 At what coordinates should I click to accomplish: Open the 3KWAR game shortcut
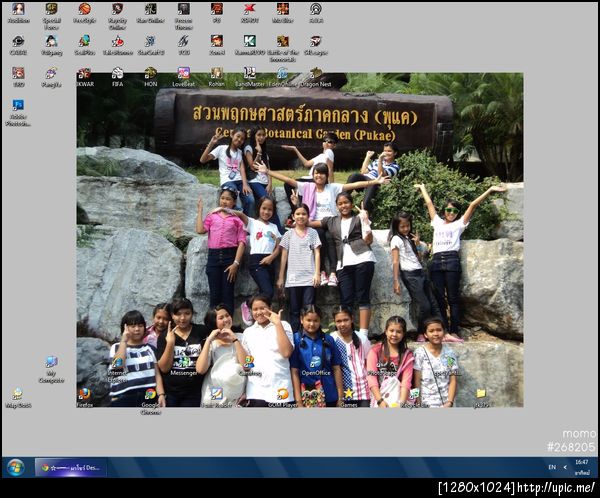(84, 78)
